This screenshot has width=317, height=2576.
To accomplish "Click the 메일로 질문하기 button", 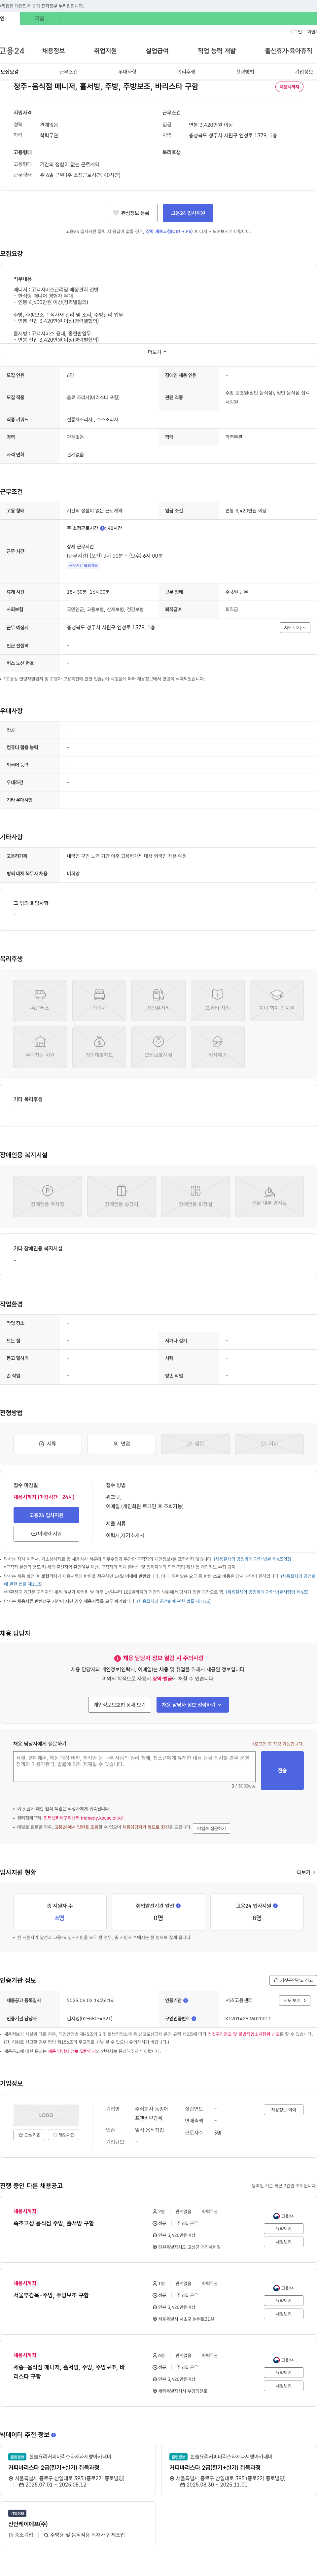I will (211, 1828).
